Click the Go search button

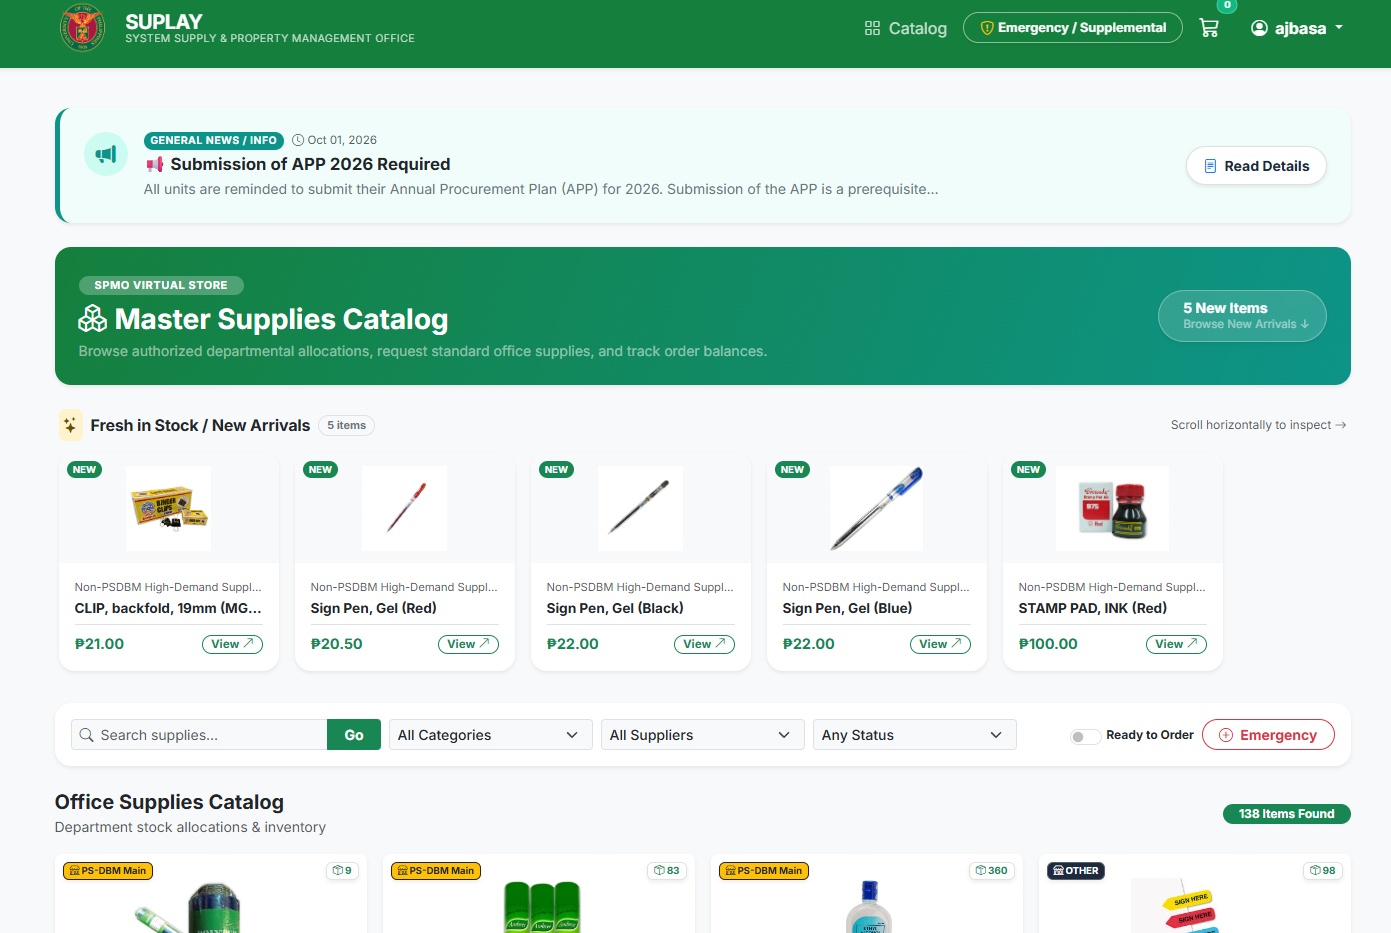(354, 735)
